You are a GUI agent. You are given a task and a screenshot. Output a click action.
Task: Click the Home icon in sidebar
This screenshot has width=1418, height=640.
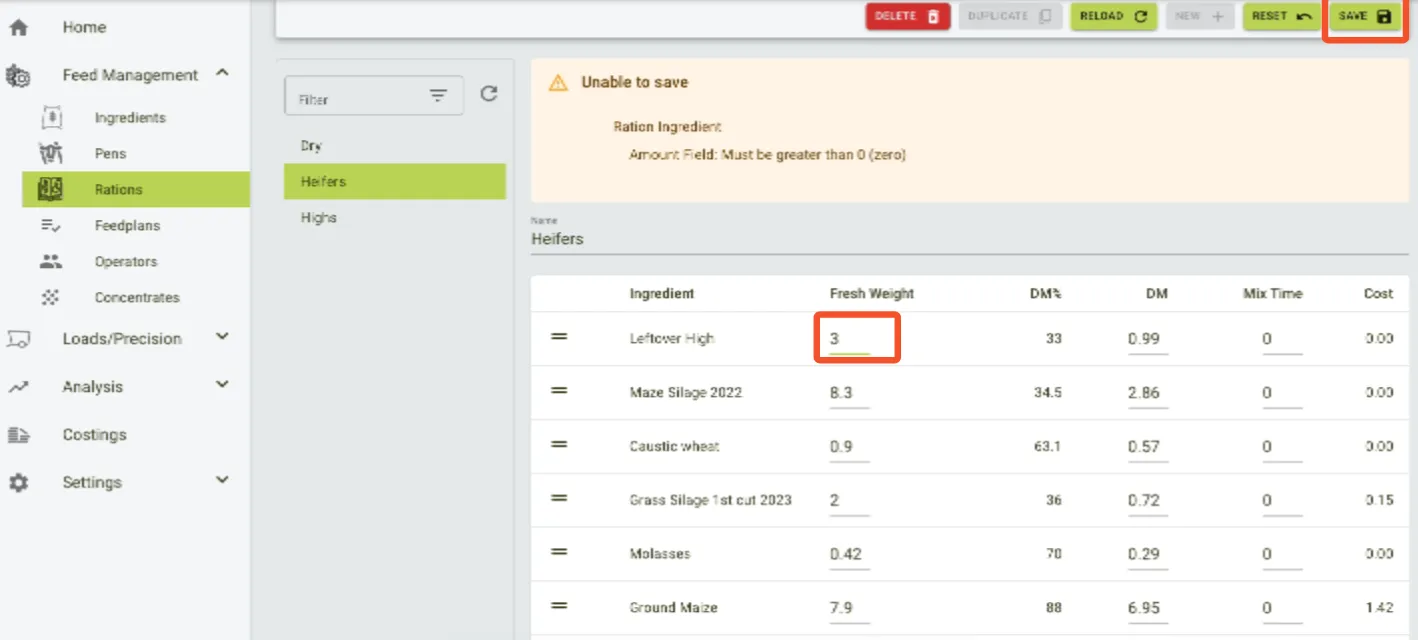click(x=18, y=28)
